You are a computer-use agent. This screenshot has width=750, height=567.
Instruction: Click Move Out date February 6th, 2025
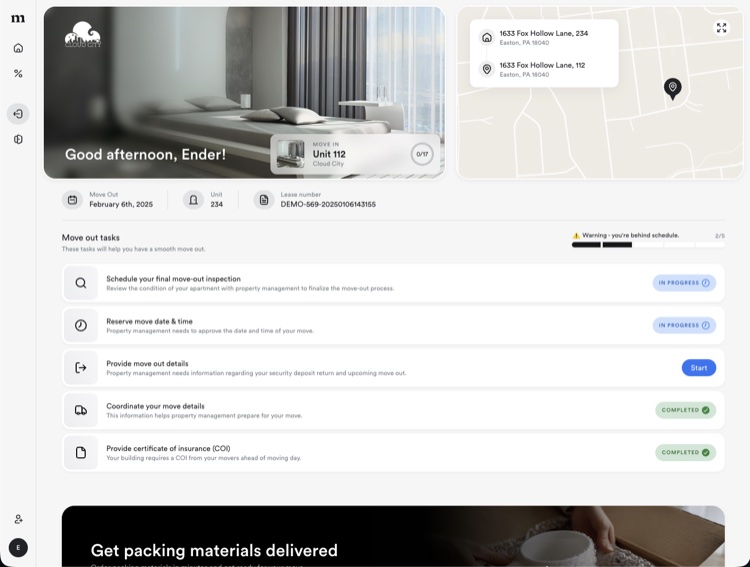pyautogui.click(x=121, y=204)
